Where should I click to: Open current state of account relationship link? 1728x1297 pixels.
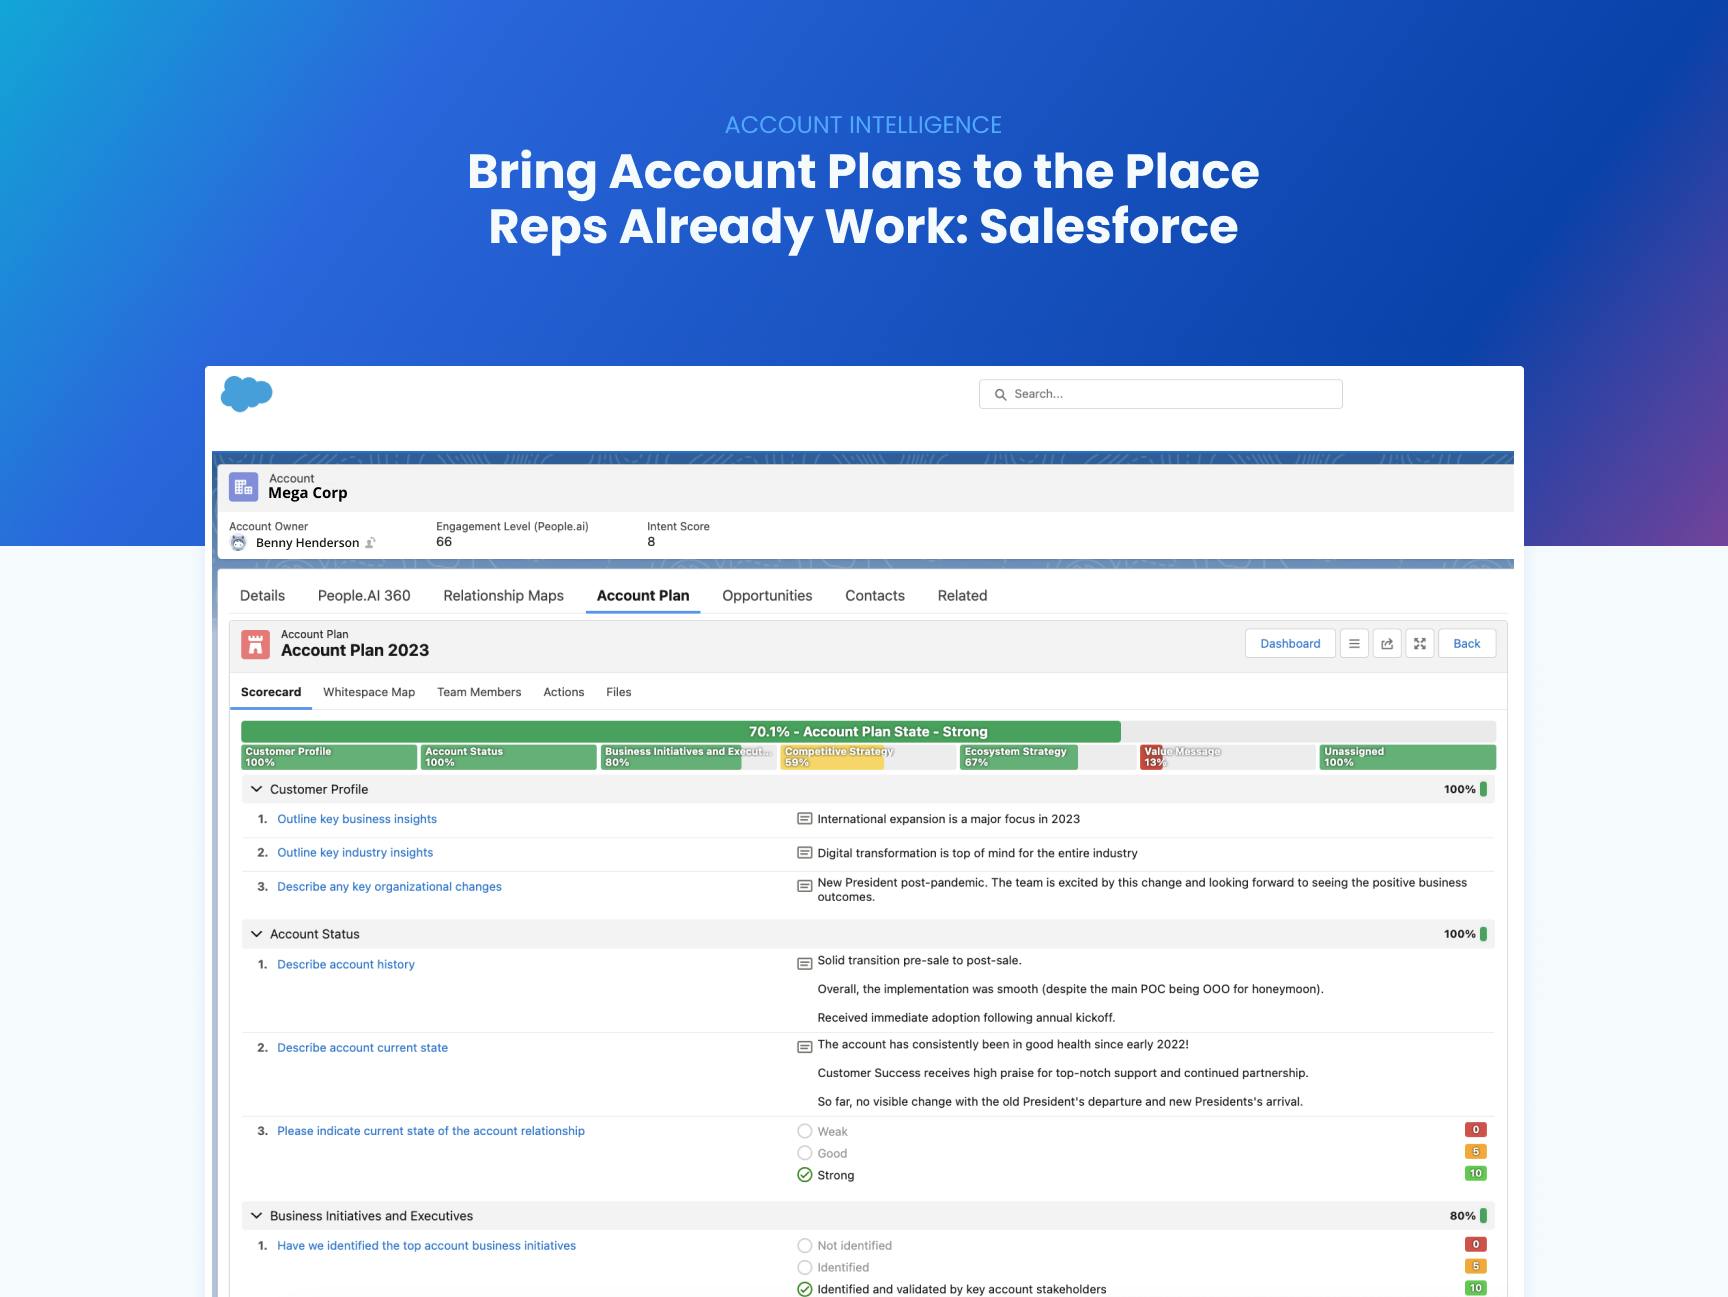point(431,1131)
